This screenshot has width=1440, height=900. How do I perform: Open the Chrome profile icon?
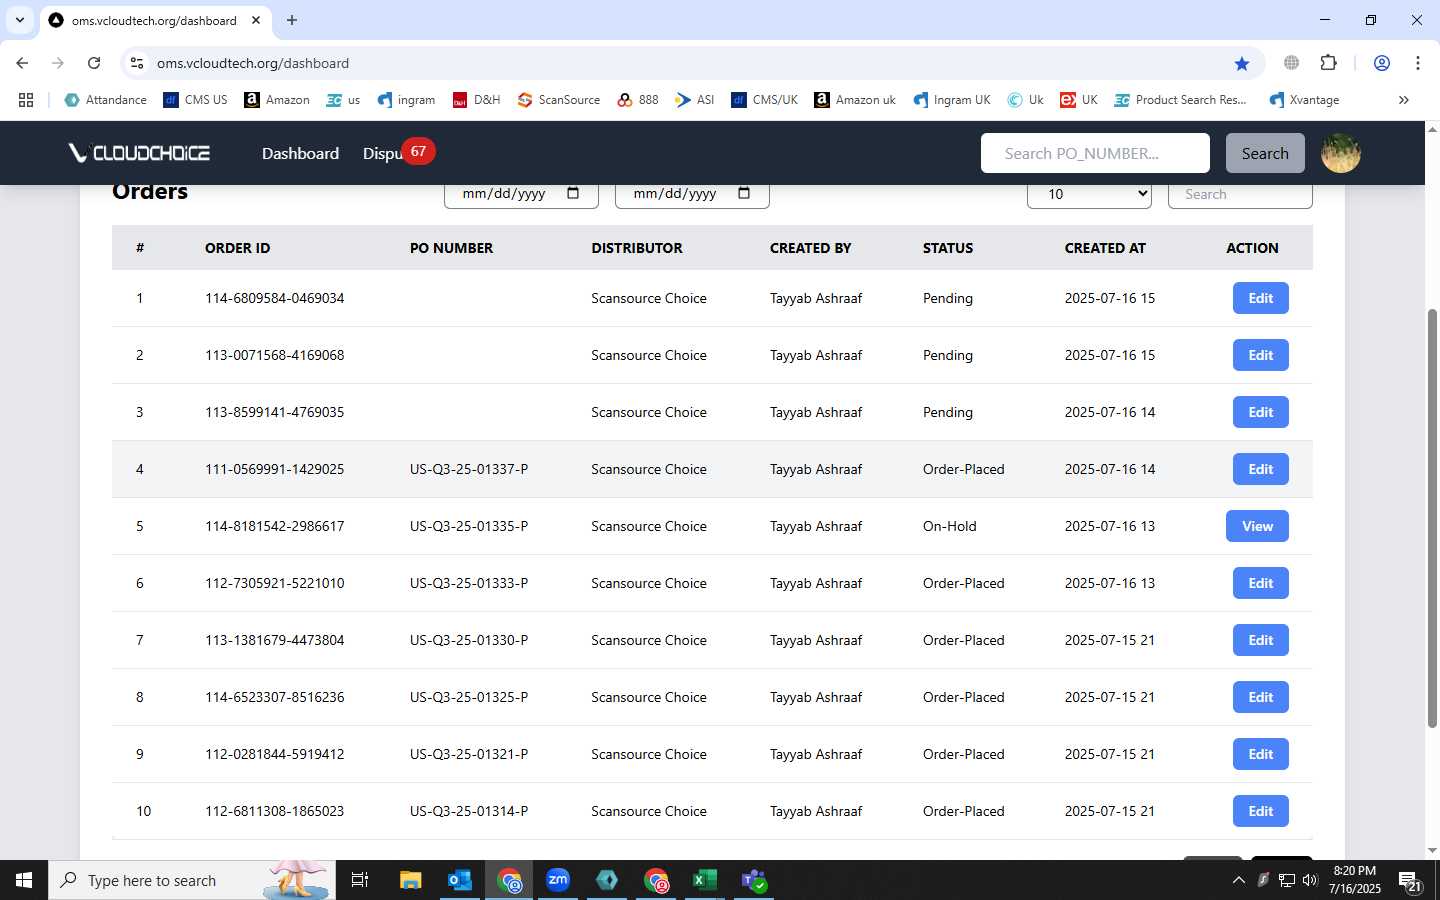(x=1382, y=63)
